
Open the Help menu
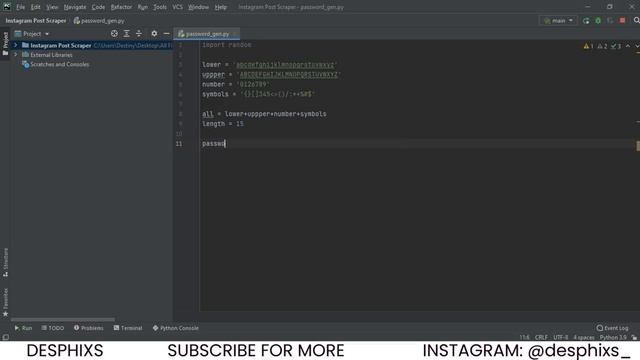click(x=220, y=7)
